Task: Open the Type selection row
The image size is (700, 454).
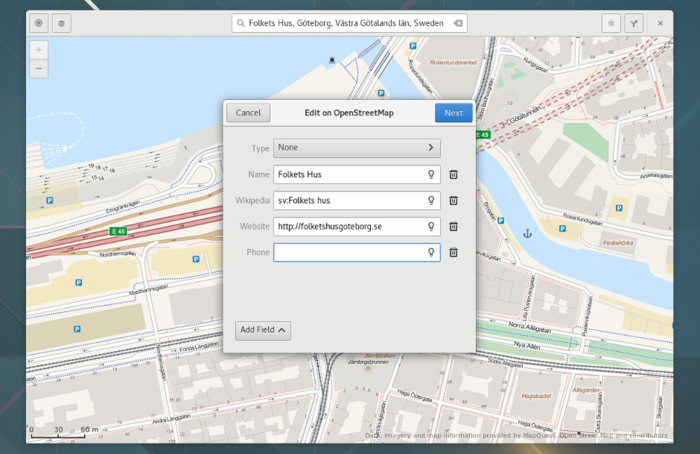Action: (357, 148)
